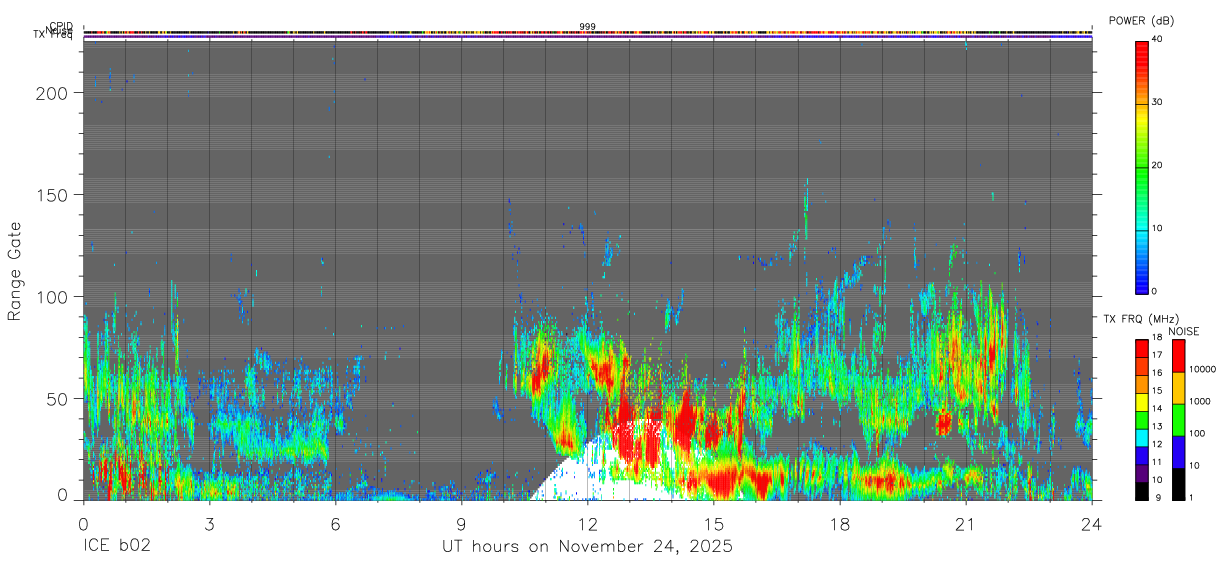
Task: Click the "10000" label on the NOISE scale
Action: [1203, 370]
